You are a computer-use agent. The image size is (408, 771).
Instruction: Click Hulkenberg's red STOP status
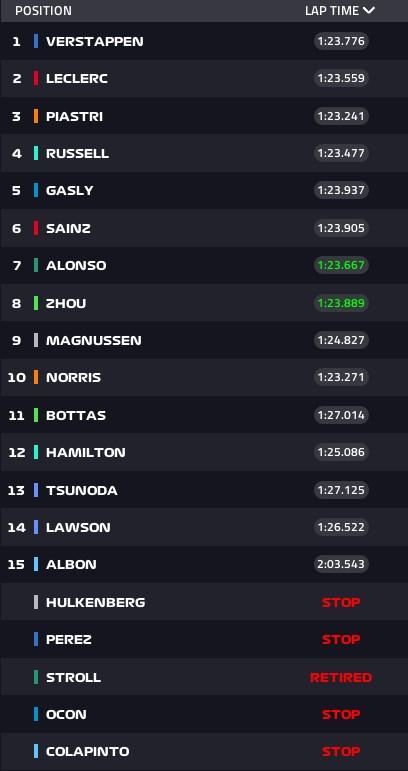pos(341,602)
